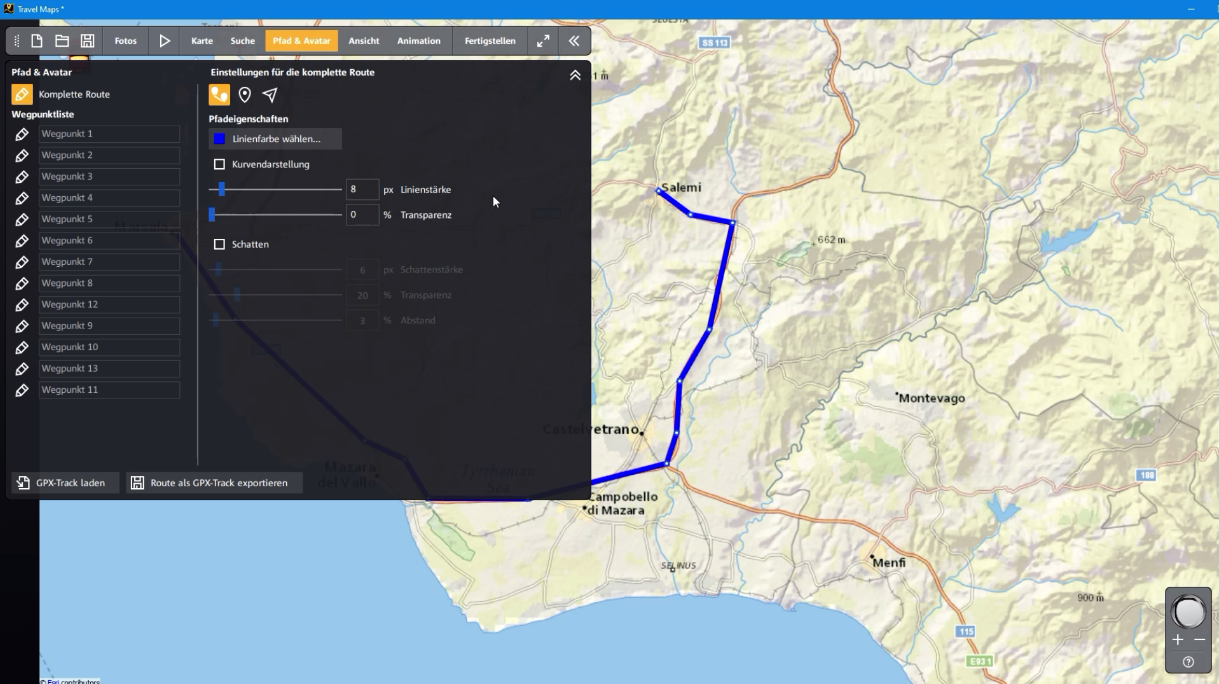Switch to the Animation tab
This screenshot has width=1219, height=684.
pos(419,40)
